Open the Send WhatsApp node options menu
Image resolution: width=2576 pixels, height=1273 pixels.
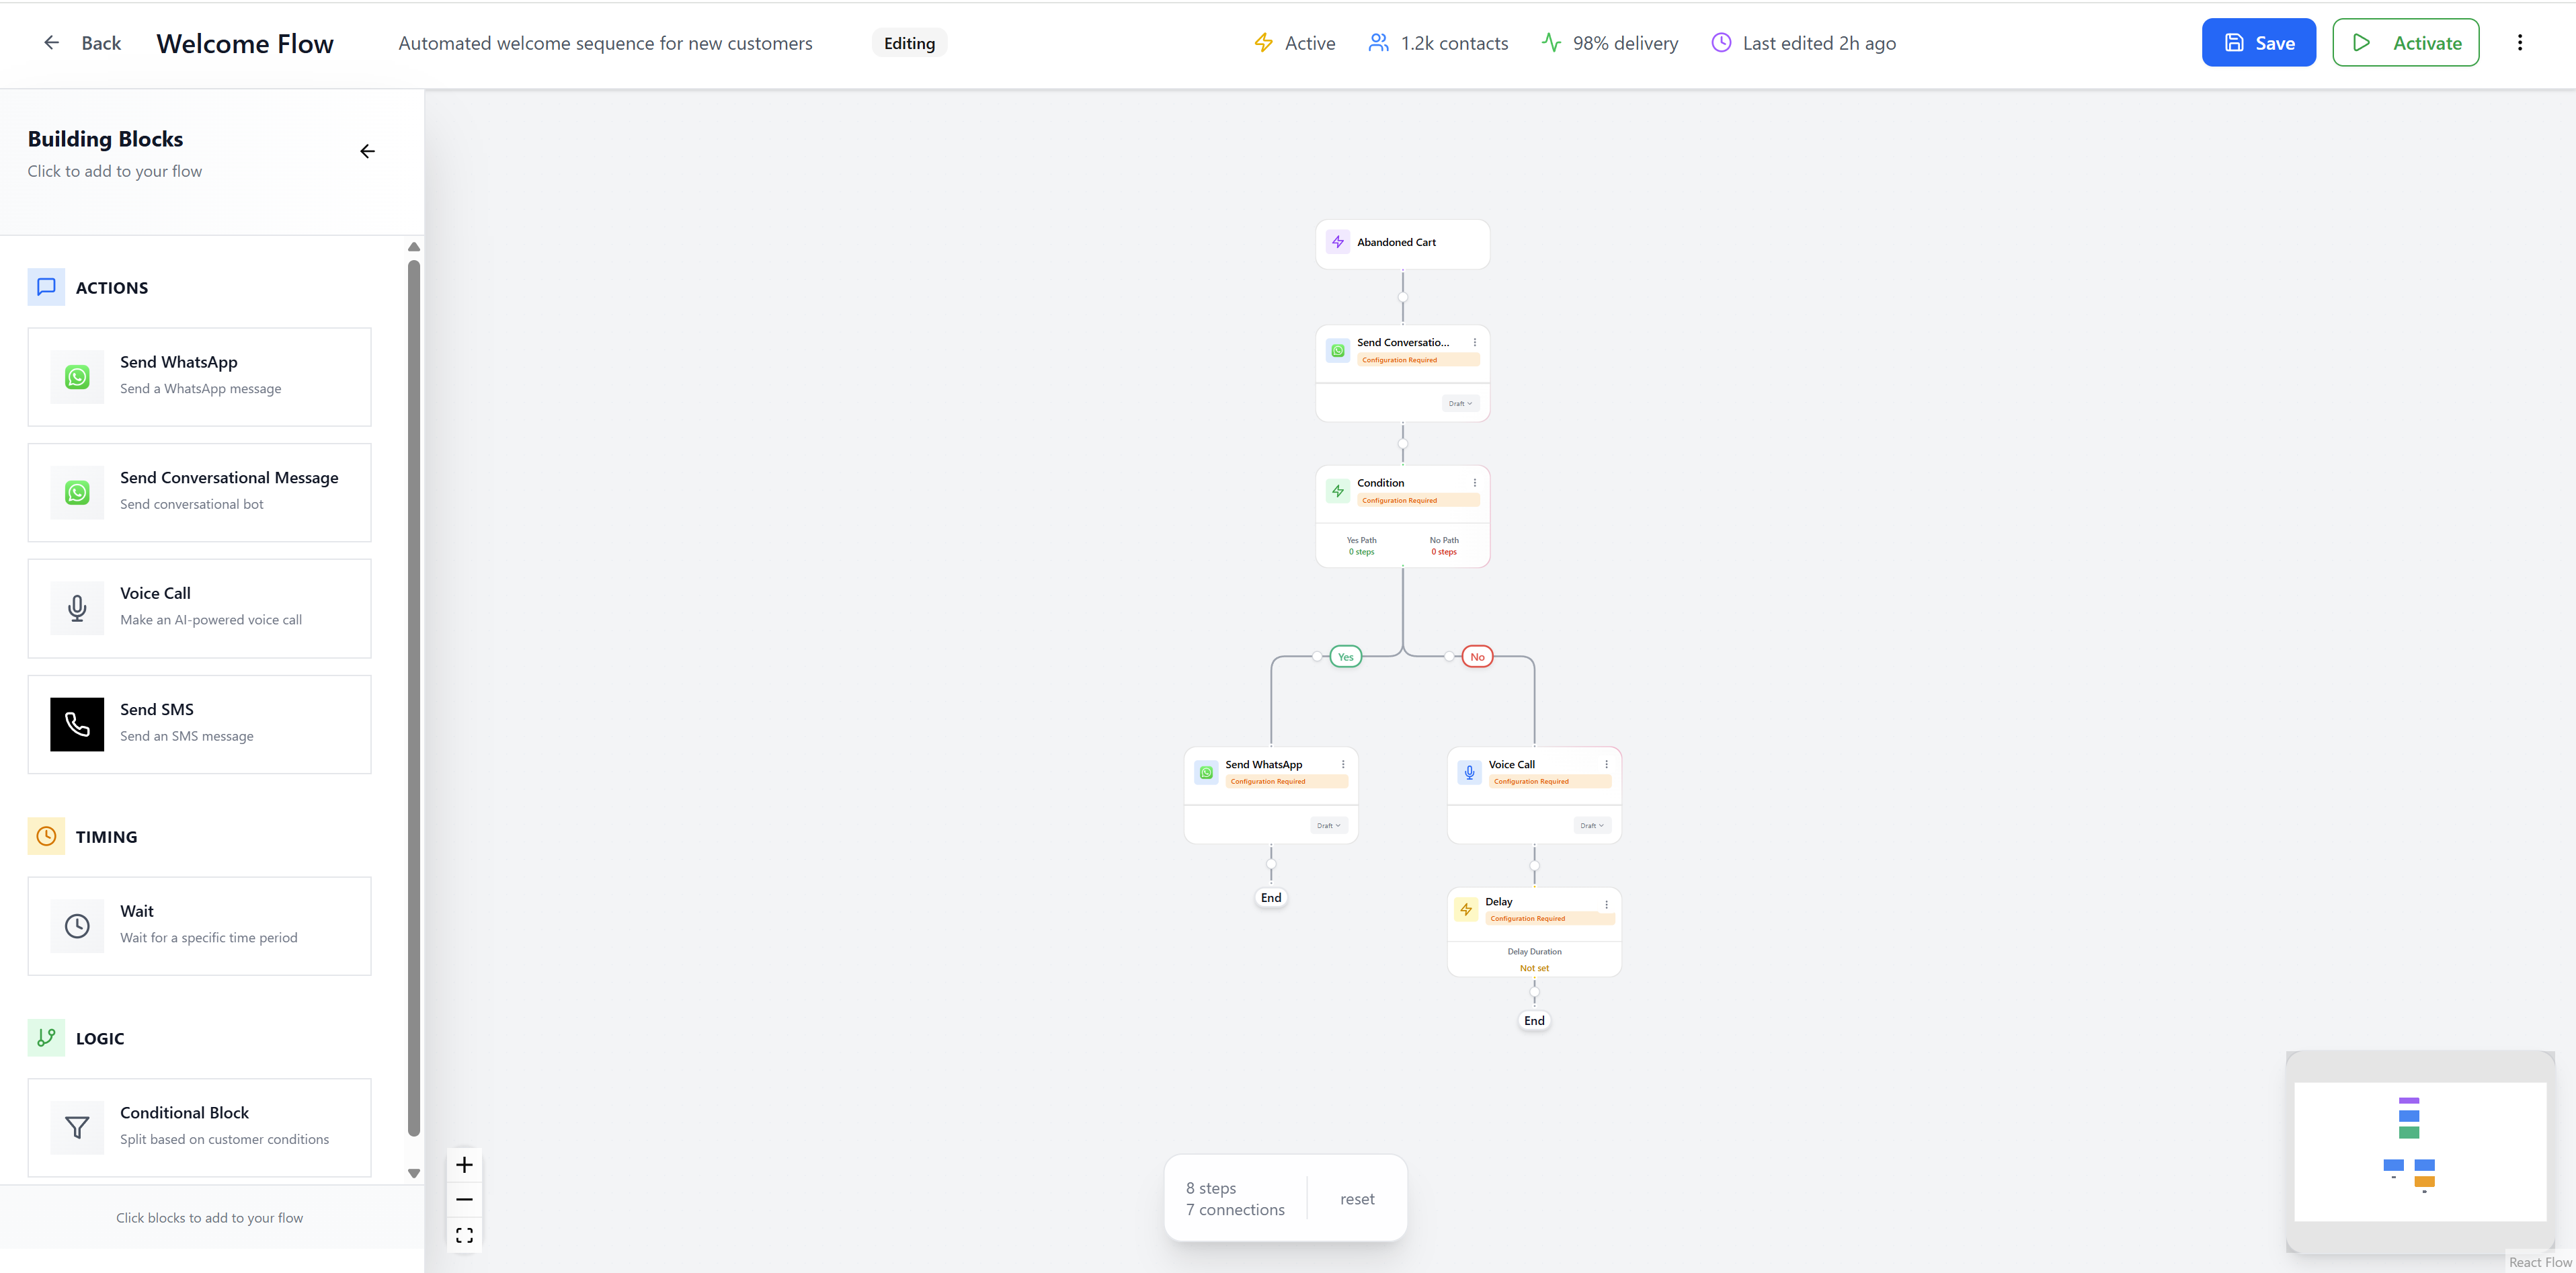(1343, 764)
